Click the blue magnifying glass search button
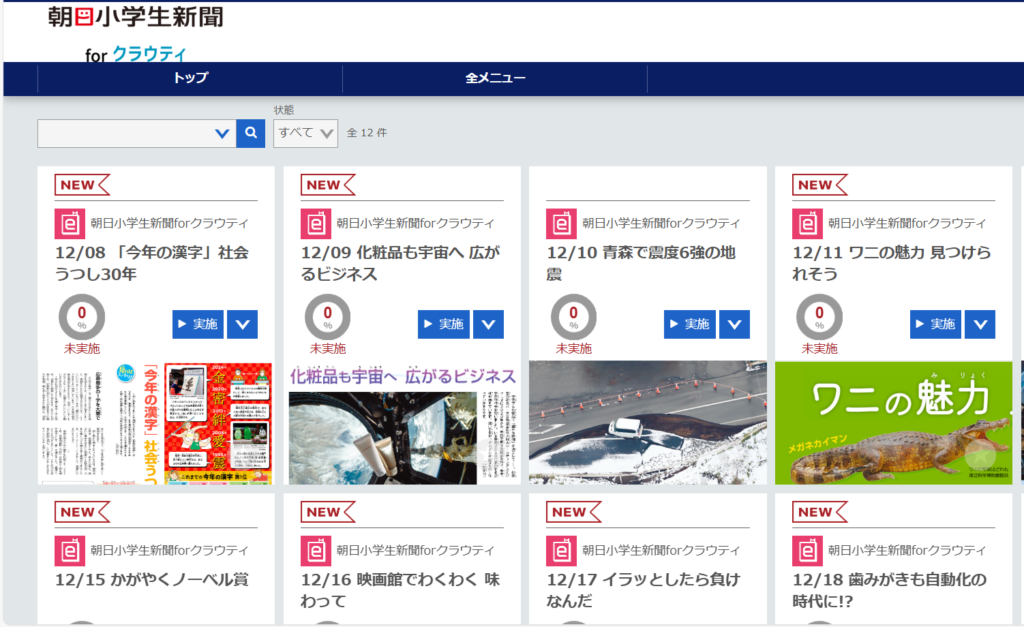This screenshot has height=627, width=1024. (x=251, y=133)
